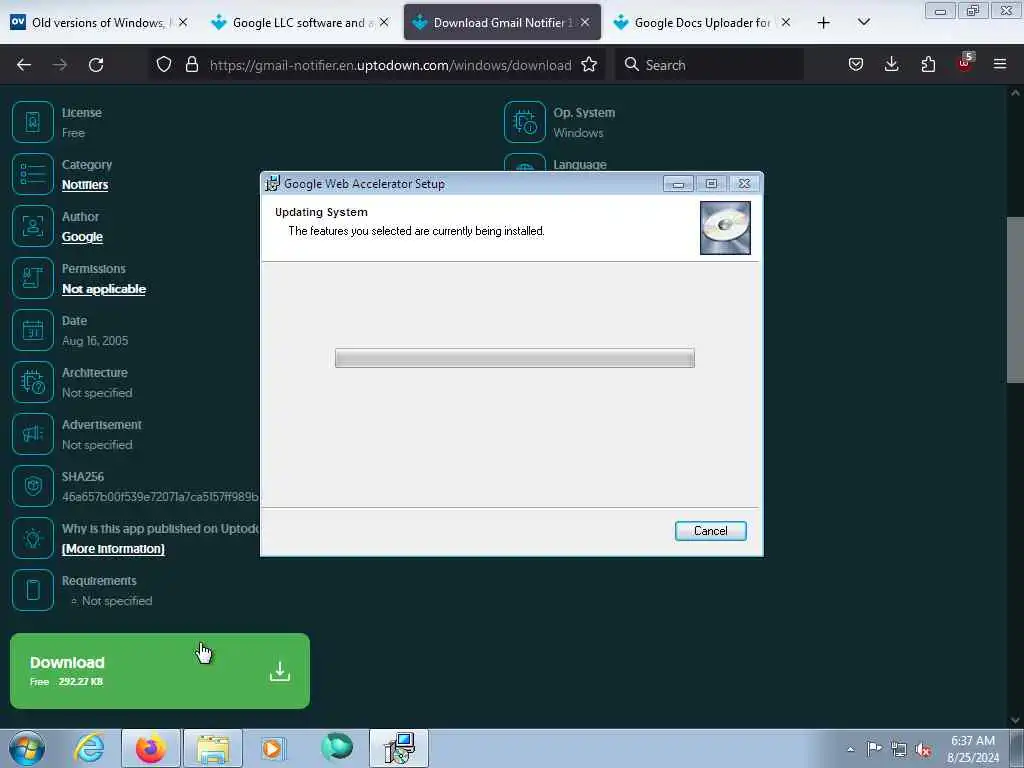The height and width of the screenshot is (768, 1024).
Task: Click the network status tray icon
Action: tap(899, 749)
